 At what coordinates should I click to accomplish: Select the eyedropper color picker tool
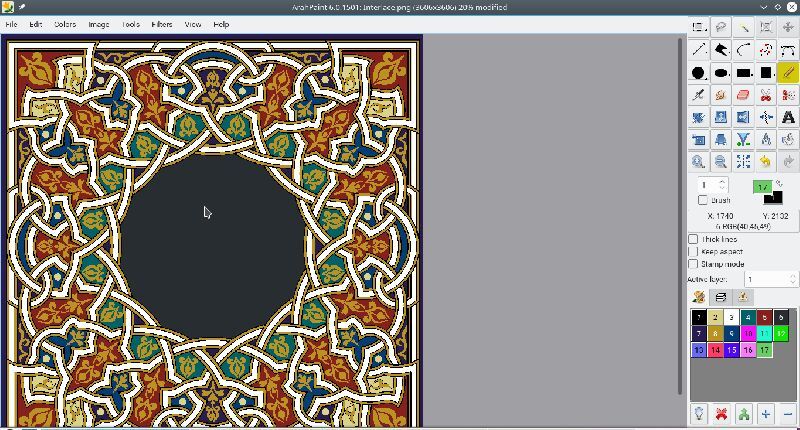(698, 95)
